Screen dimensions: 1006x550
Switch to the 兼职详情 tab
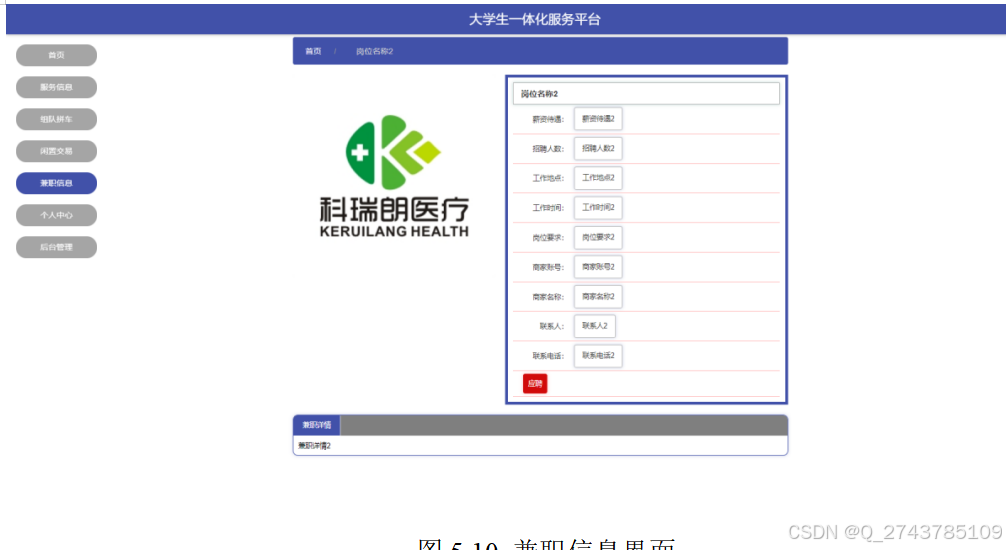(x=317, y=425)
